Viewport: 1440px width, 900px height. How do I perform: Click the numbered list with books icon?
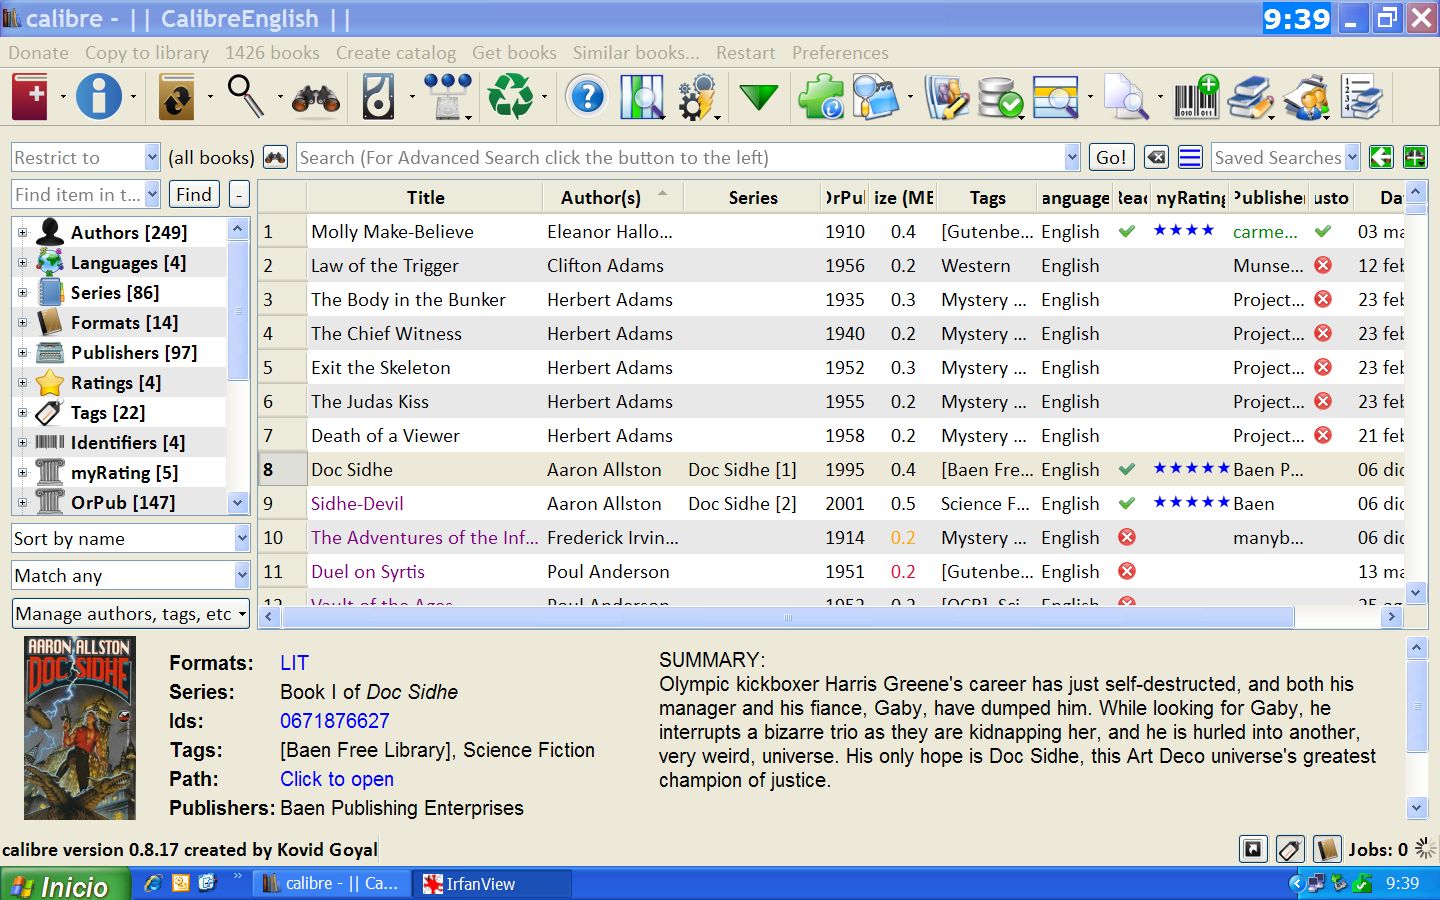pos(1361,97)
